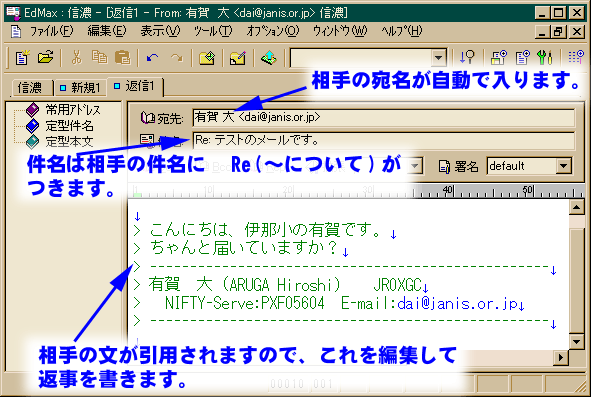Image resolution: width=591 pixels, height=397 pixels.
Task: Click quoted line こんにちは、伊那小の有賀です。
Action: point(265,230)
